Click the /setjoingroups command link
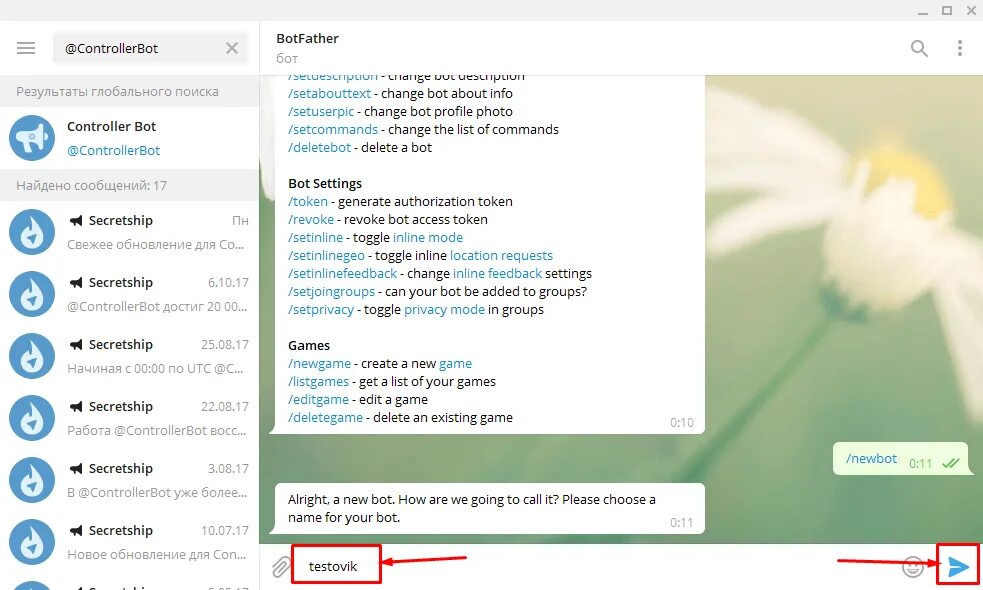Image resolution: width=983 pixels, height=590 pixels. pos(331,292)
